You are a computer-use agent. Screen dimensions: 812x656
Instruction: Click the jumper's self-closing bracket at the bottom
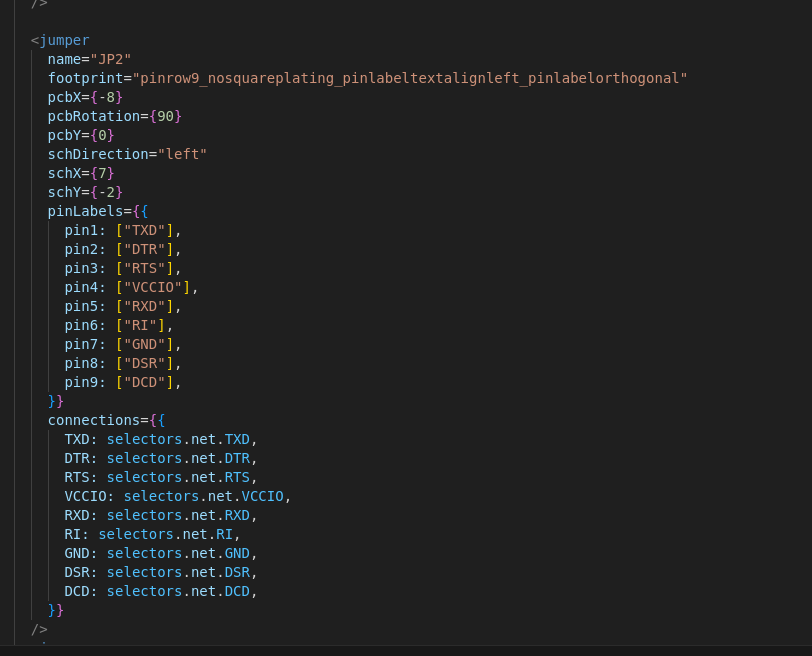click(39, 629)
